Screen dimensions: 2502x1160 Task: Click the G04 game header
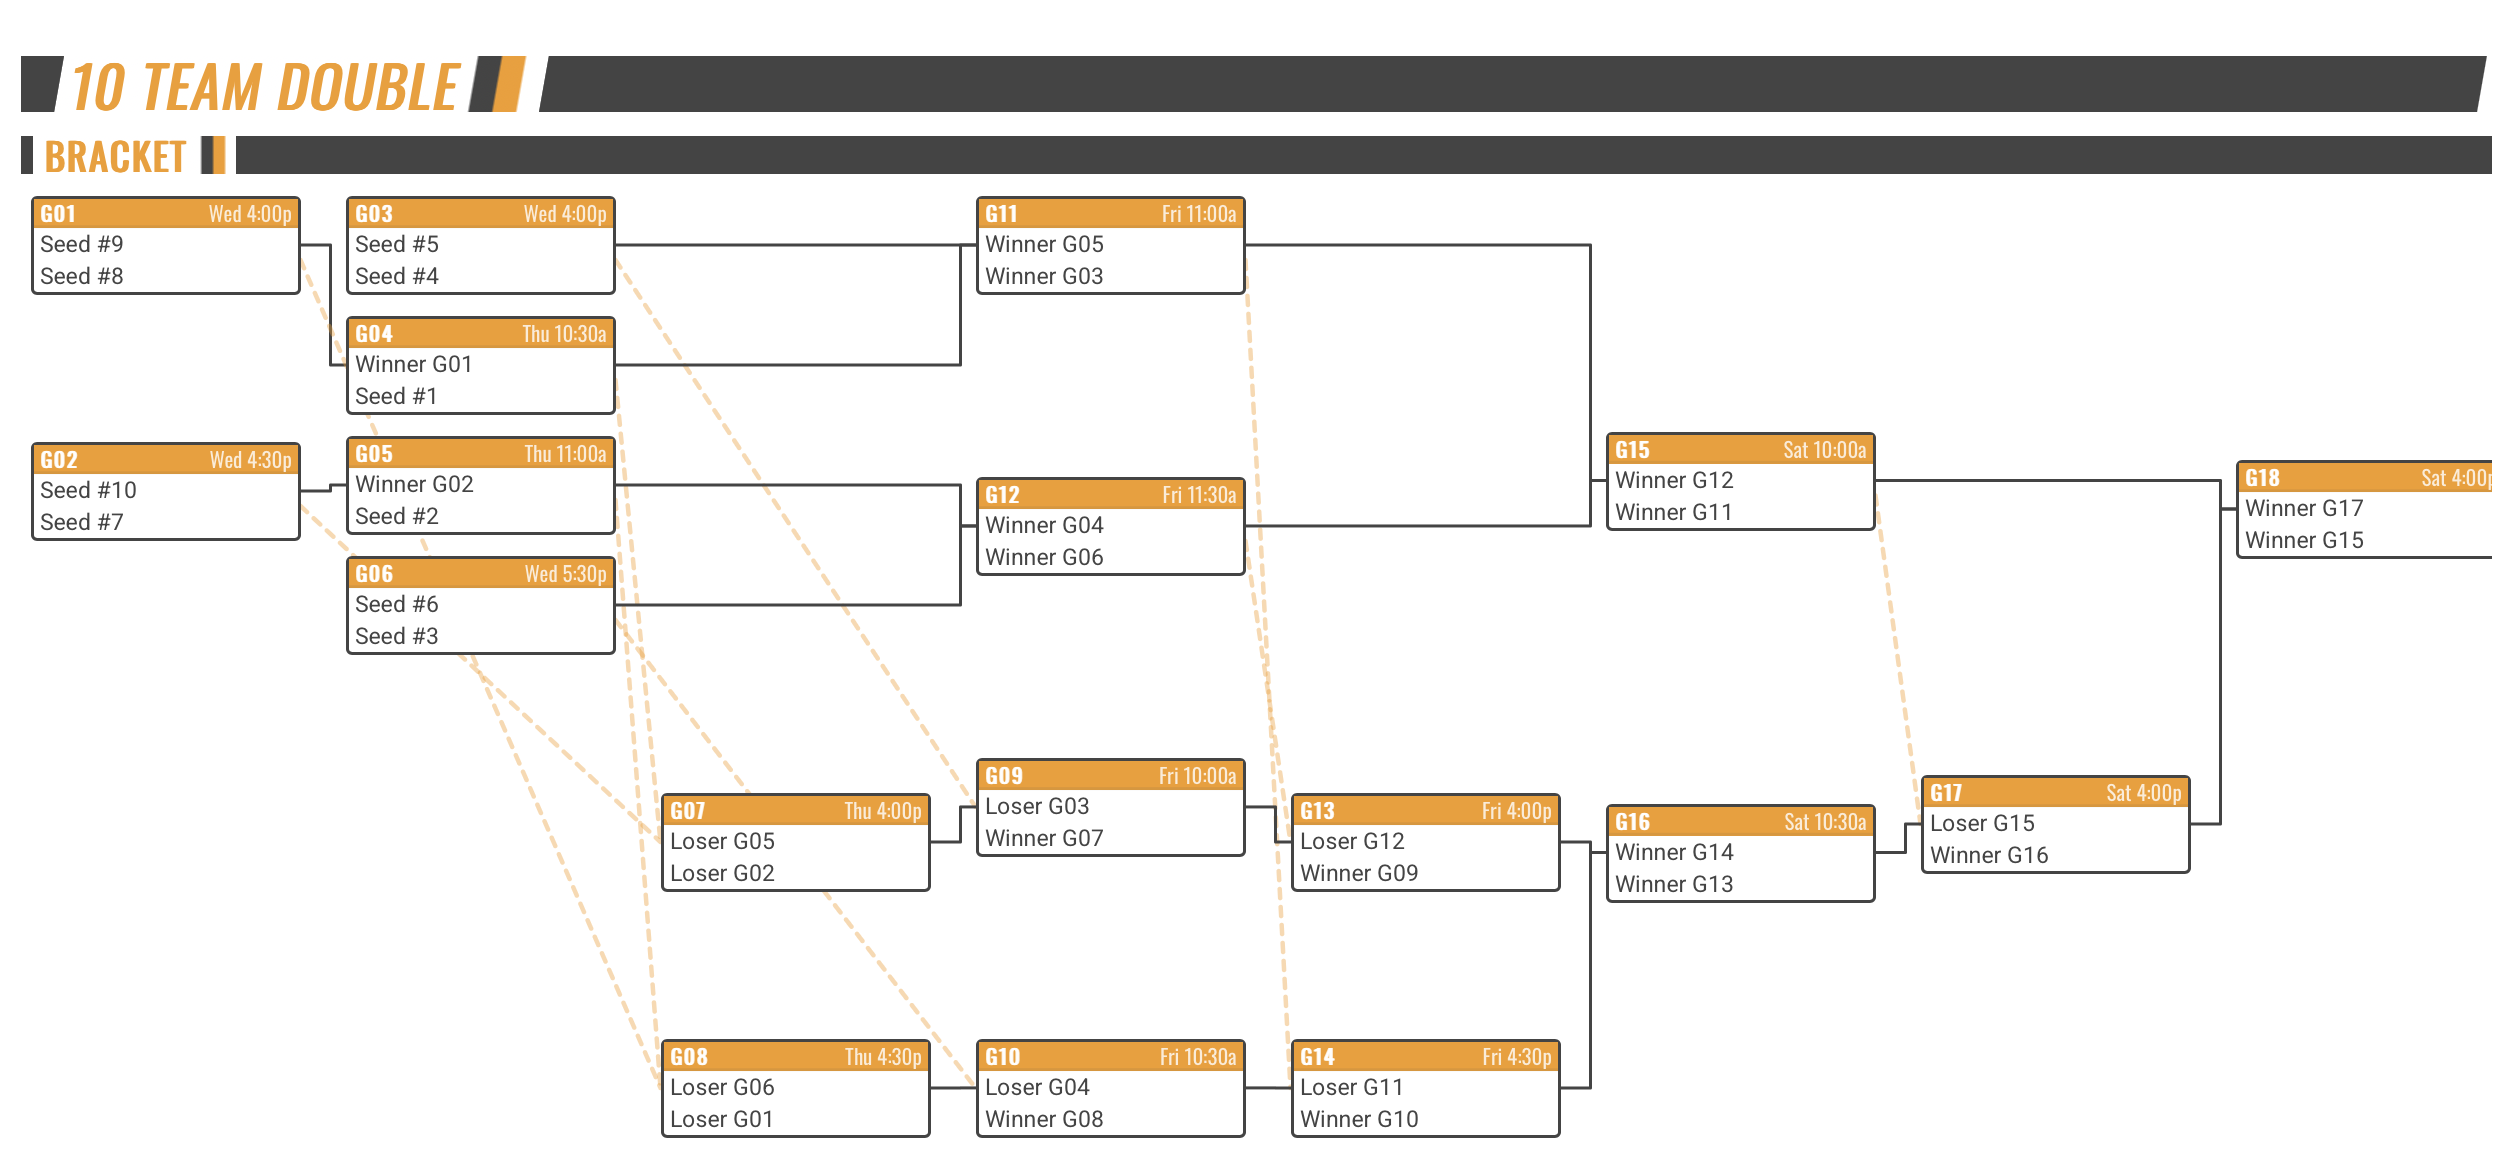[481, 334]
